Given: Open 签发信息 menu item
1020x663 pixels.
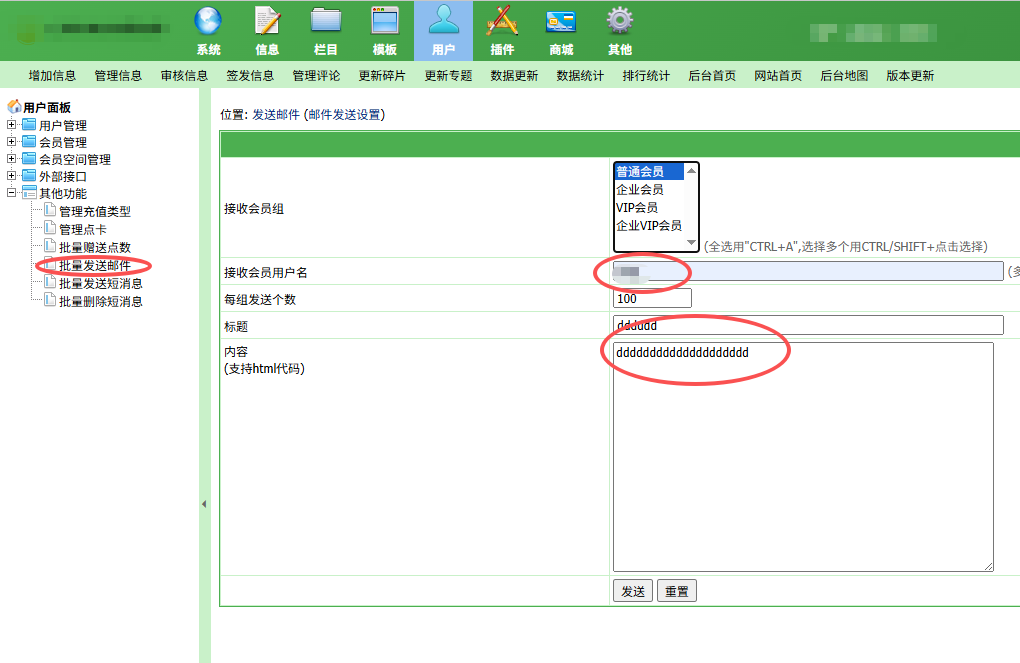Looking at the screenshot, I should (x=250, y=75).
